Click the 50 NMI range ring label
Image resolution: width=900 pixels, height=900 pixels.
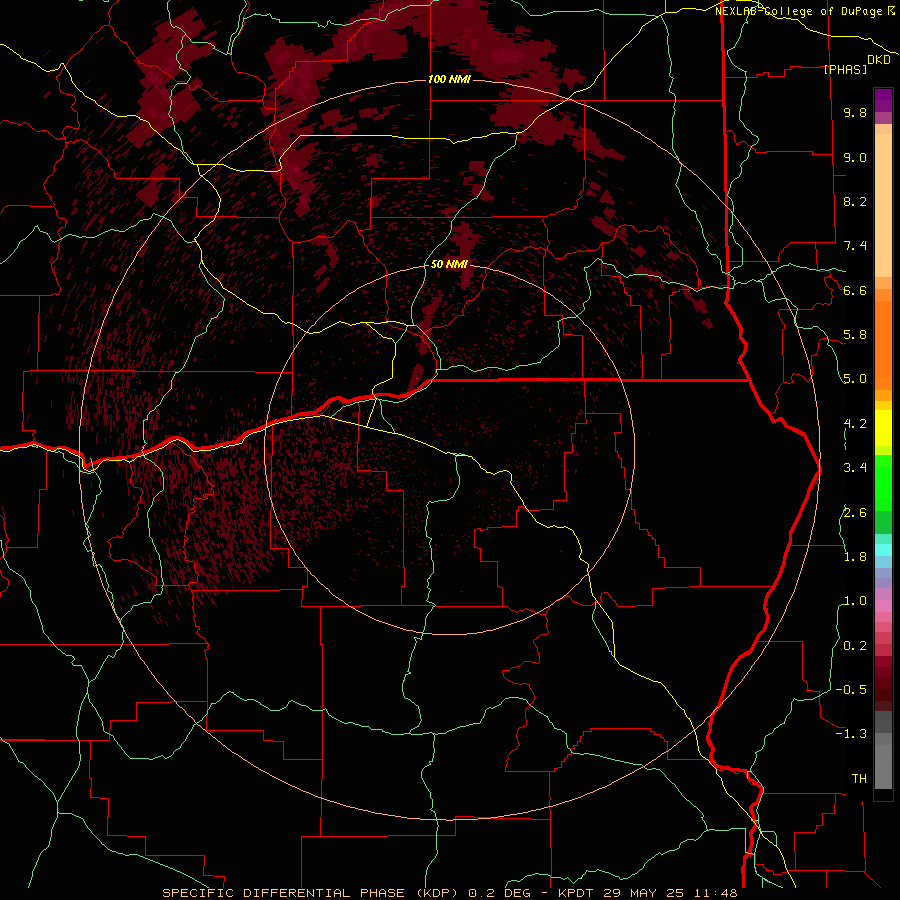click(449, 265)
